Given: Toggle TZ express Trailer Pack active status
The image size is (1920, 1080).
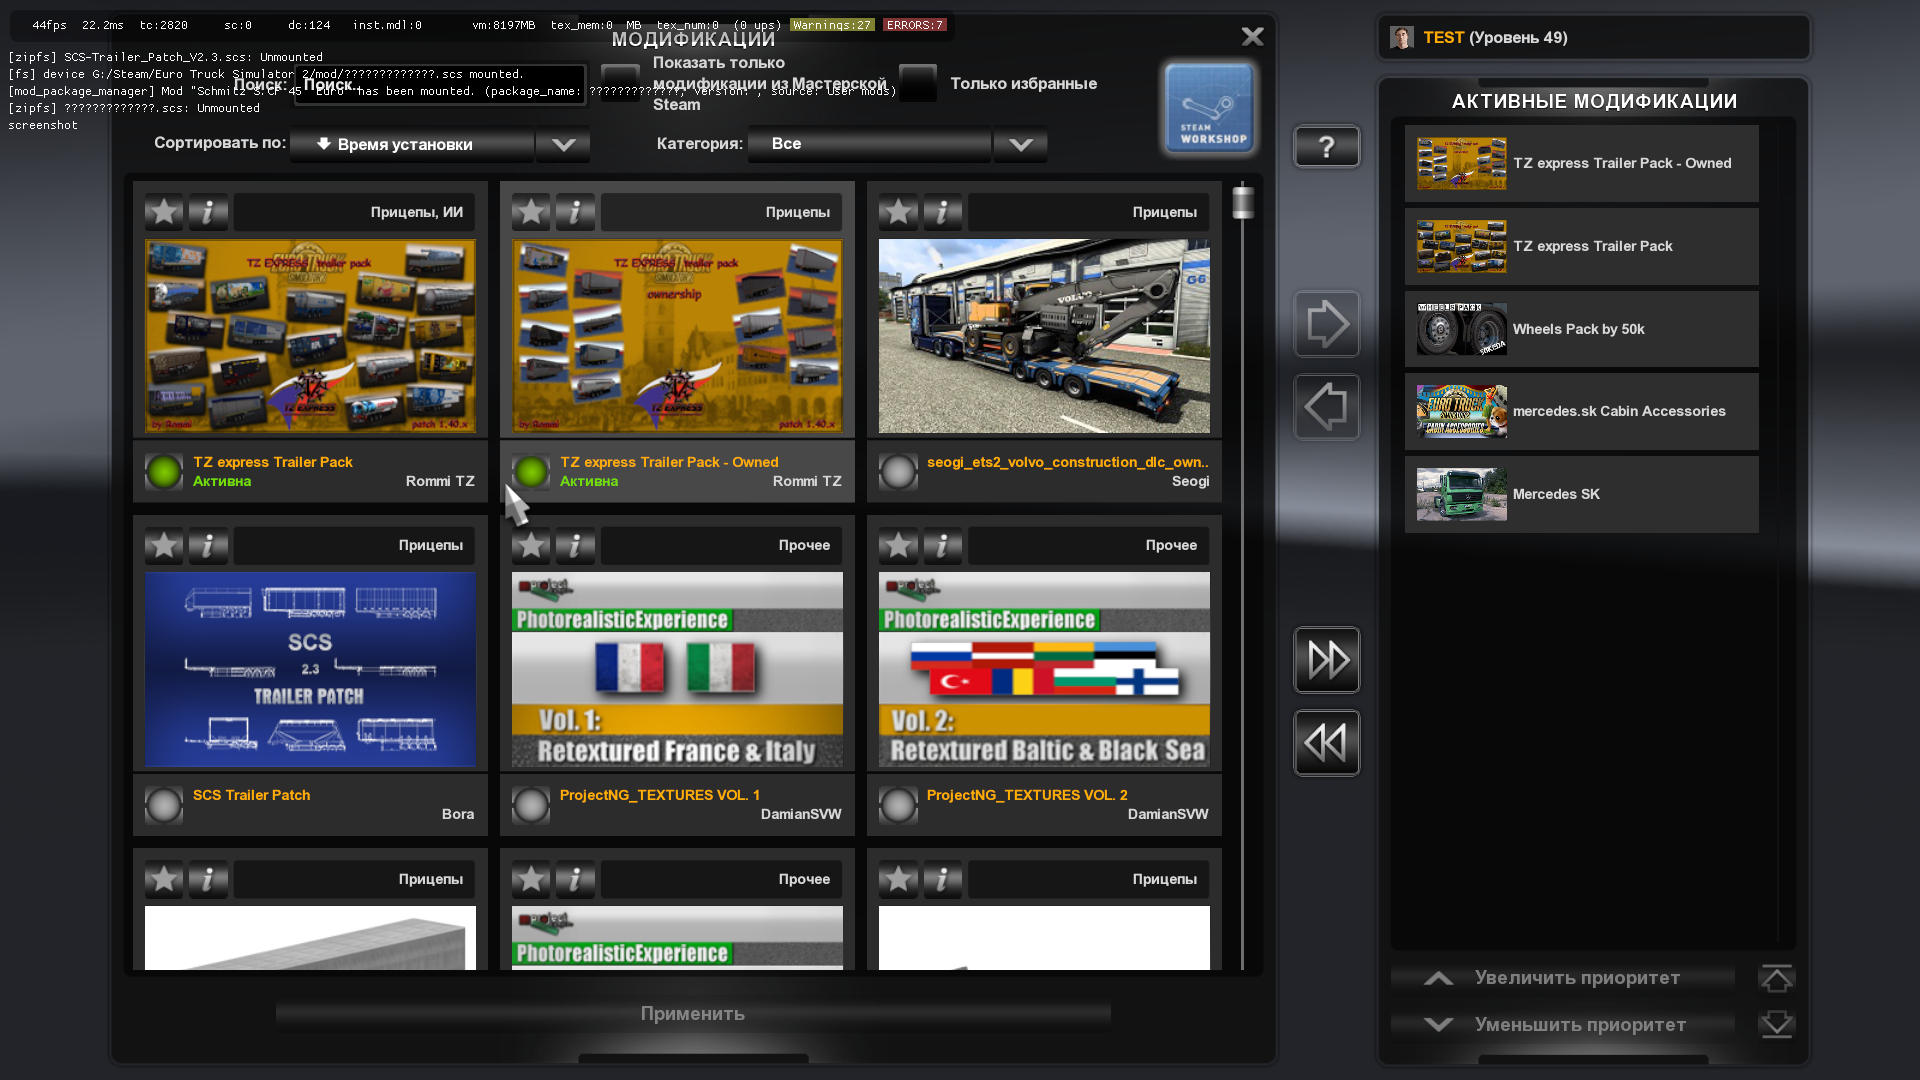Looking at the screenshot, I should coord(164,471).
